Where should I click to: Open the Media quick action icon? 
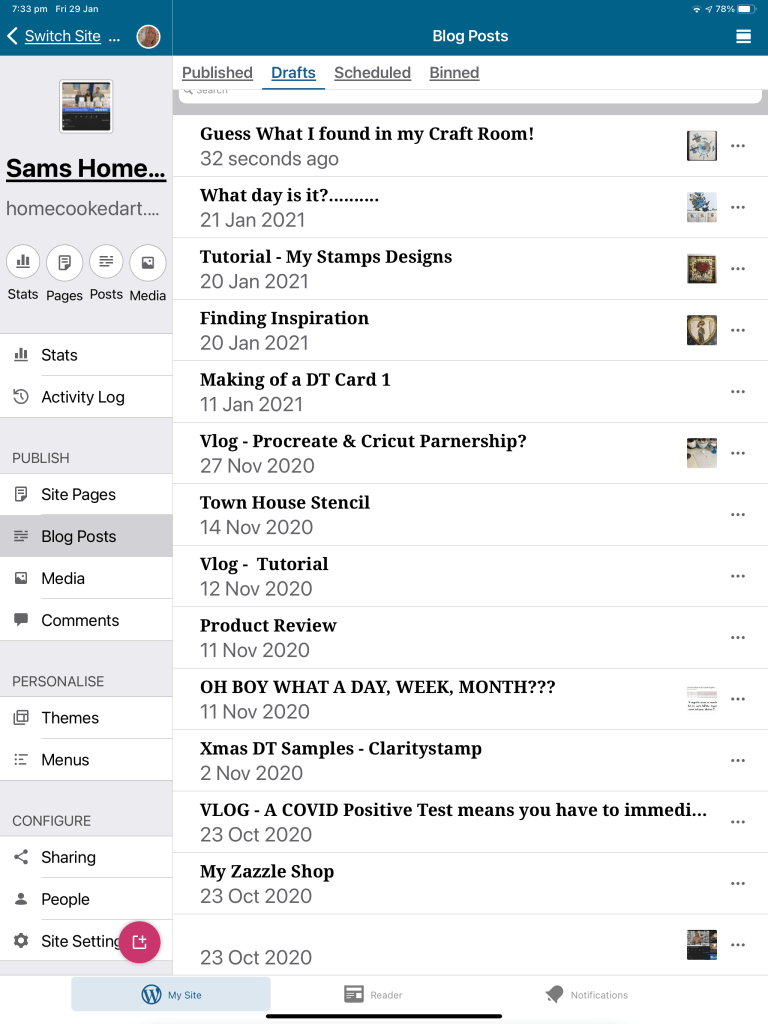point(148,262)
